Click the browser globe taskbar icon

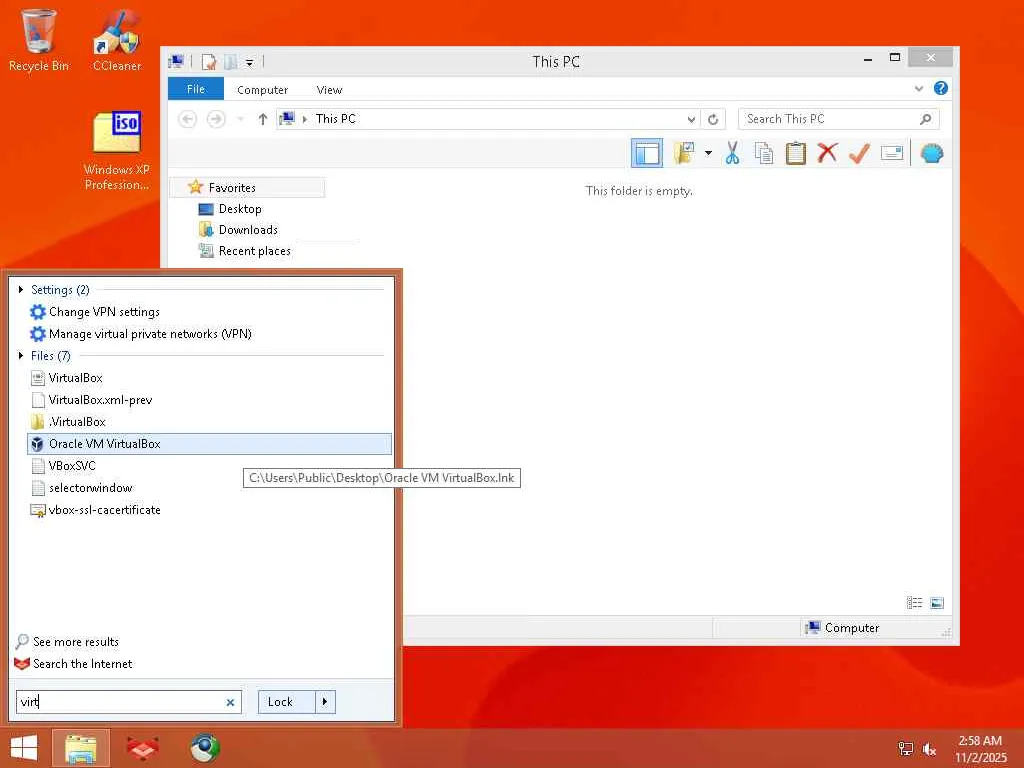pyautogui.click(x=204, y=748)
